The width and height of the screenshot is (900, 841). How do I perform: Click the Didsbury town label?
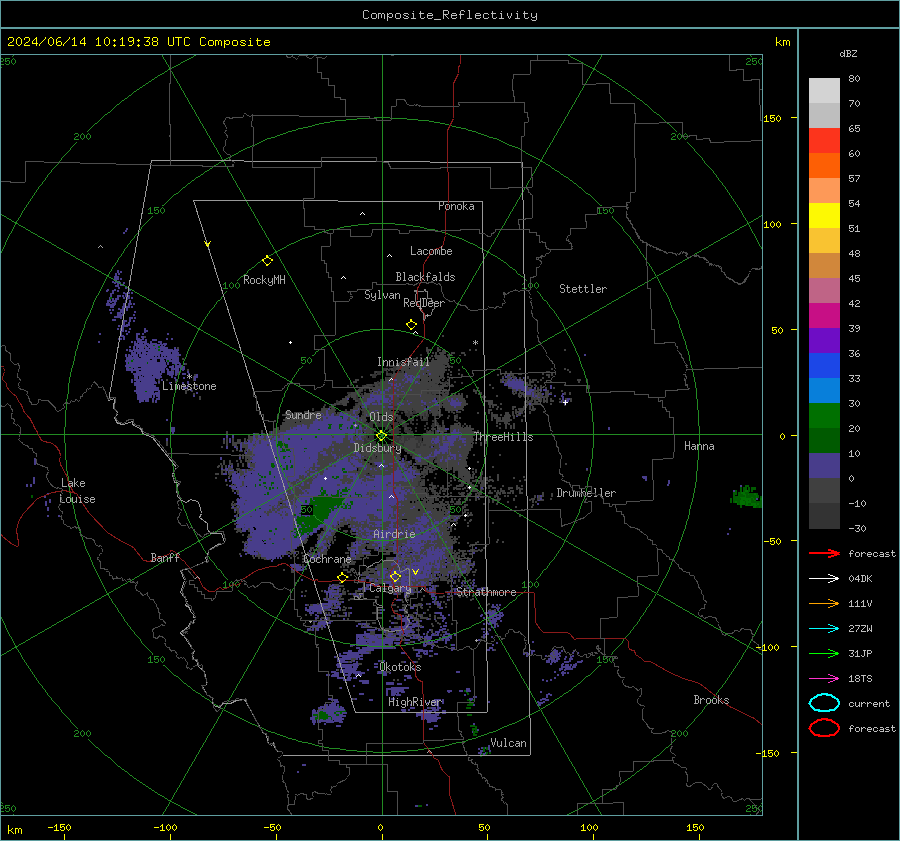tap(377, 448)
